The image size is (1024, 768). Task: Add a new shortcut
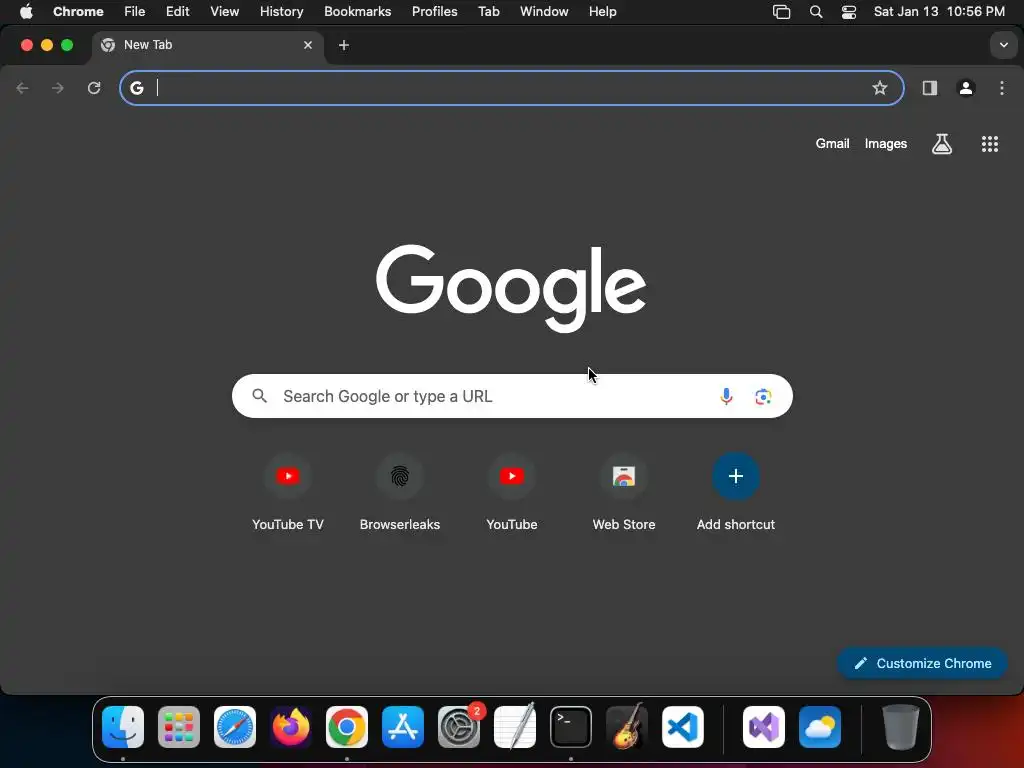[736, 493]
